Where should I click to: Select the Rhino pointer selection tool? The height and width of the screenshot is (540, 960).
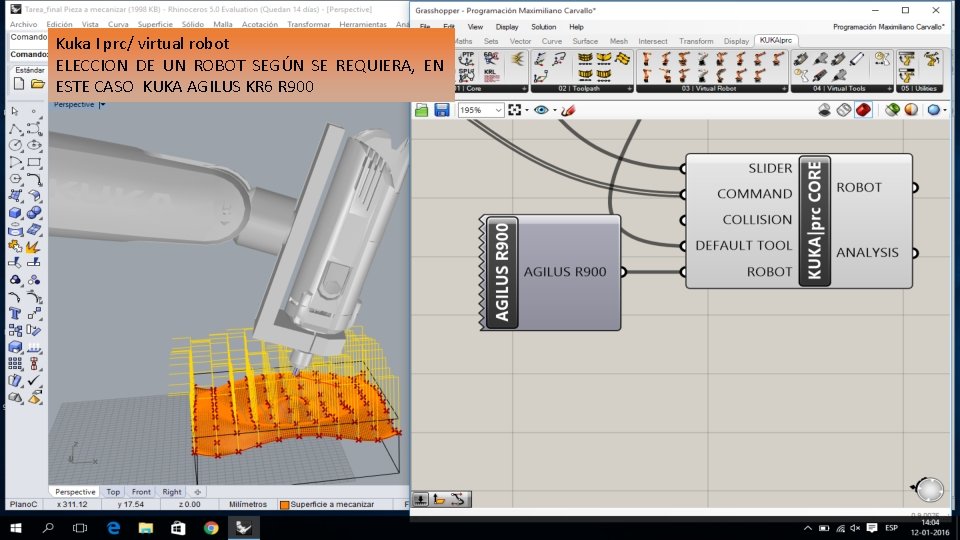pos(15,111)
